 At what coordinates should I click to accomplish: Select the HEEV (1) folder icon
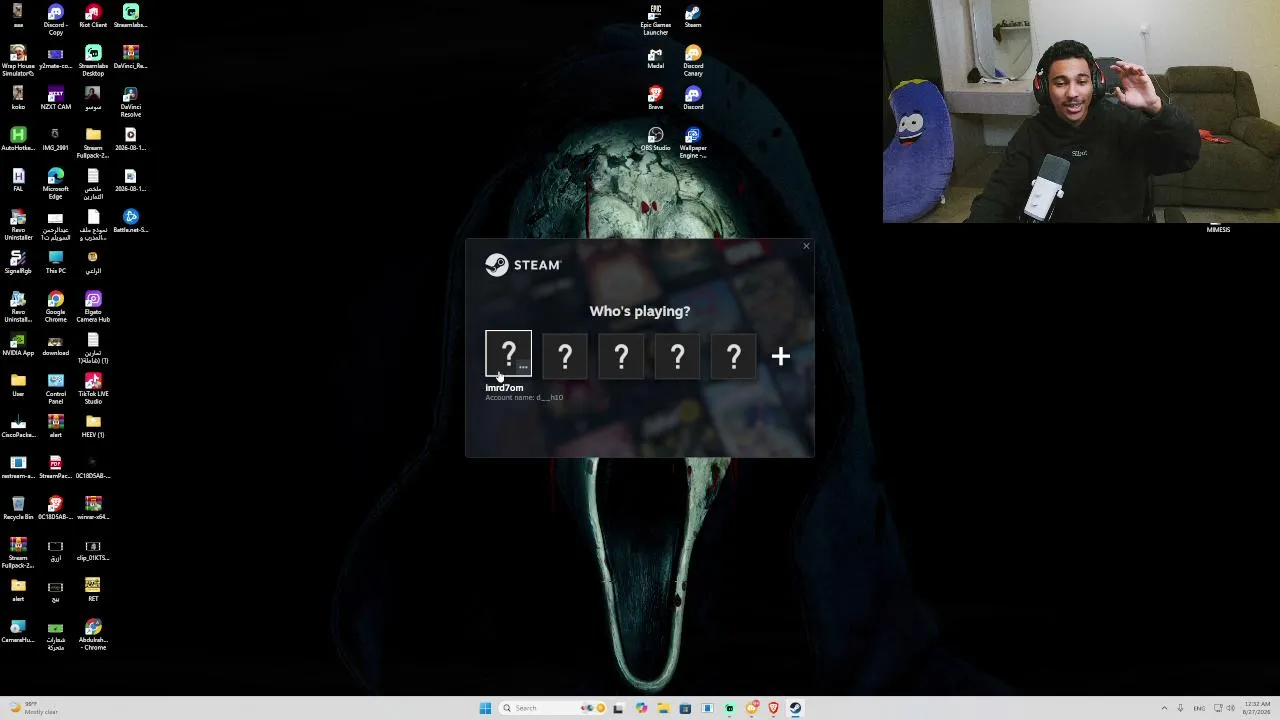(x=93, y=426)
